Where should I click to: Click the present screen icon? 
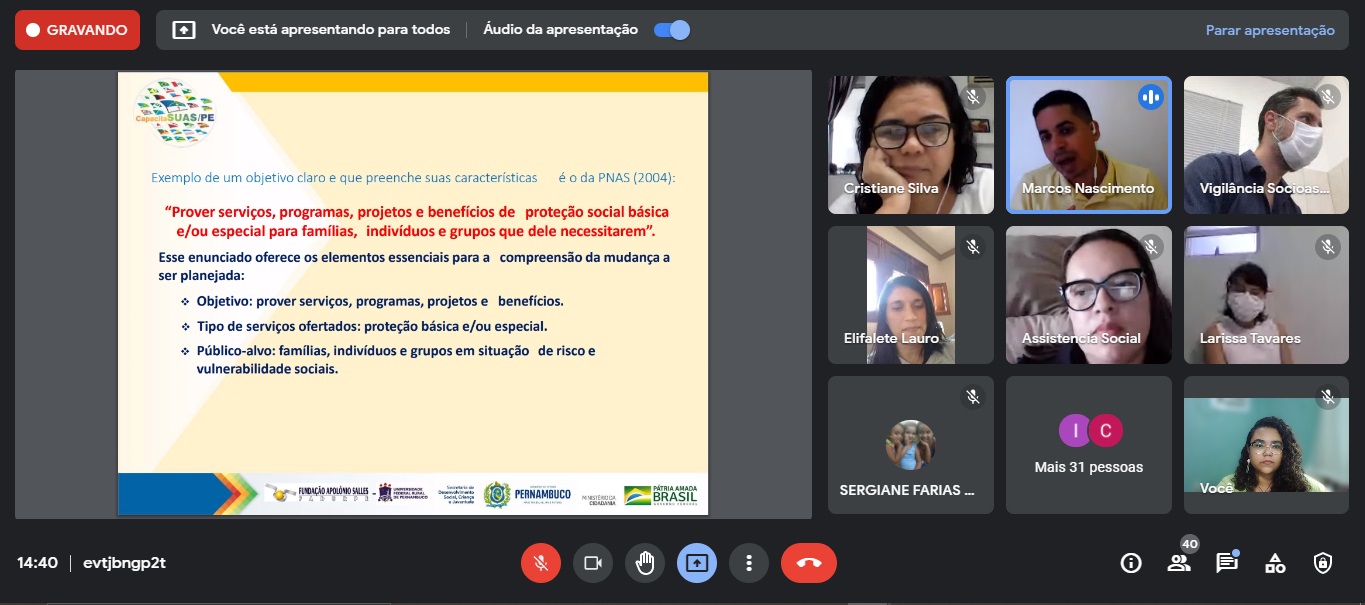697,563
